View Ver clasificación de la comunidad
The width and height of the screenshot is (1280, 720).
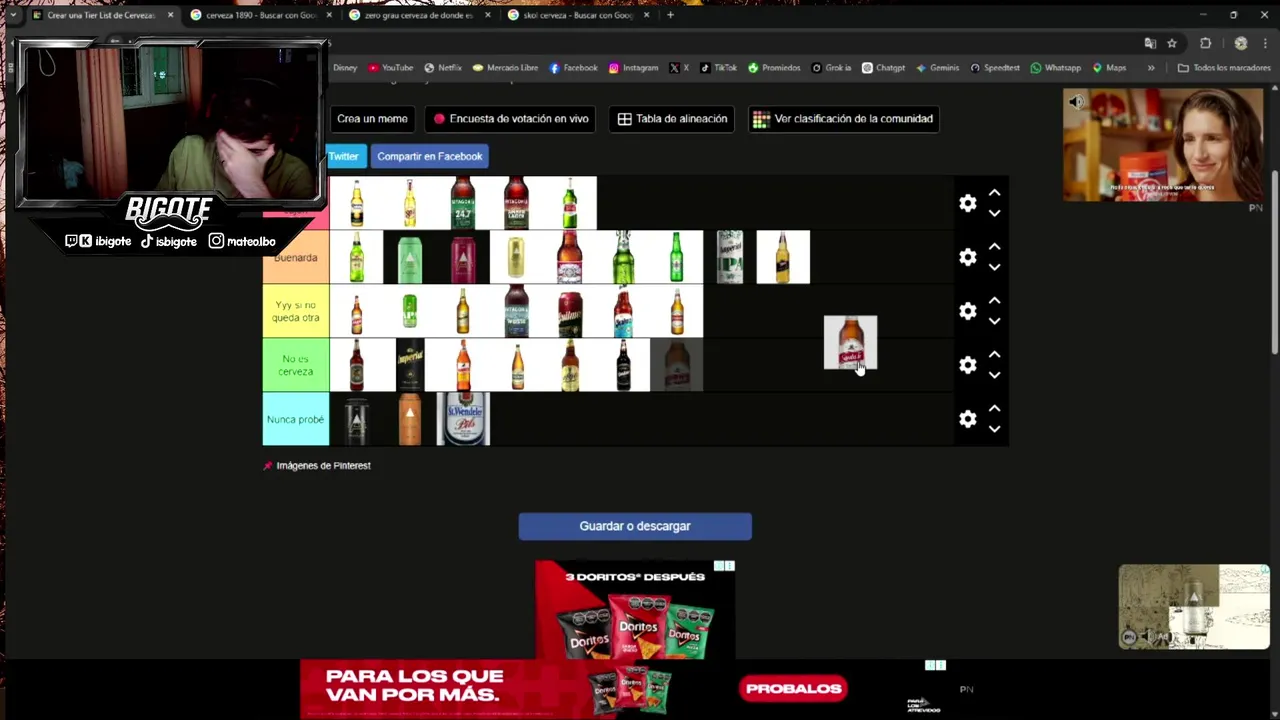click(x=843, y=119)
